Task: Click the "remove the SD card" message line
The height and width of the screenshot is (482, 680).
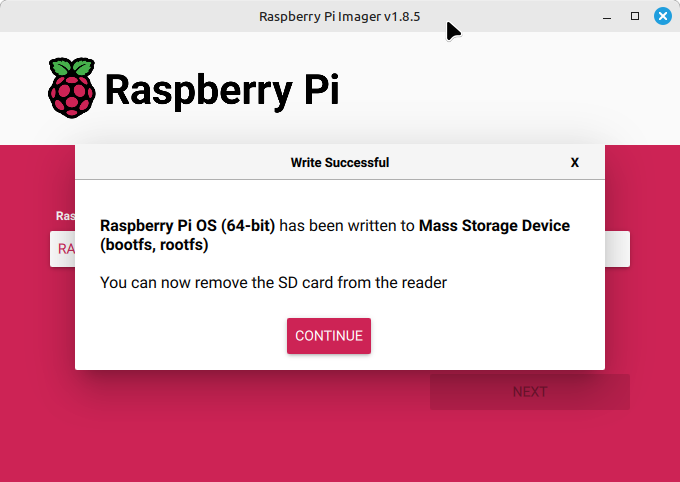Action: pos(273,283)
